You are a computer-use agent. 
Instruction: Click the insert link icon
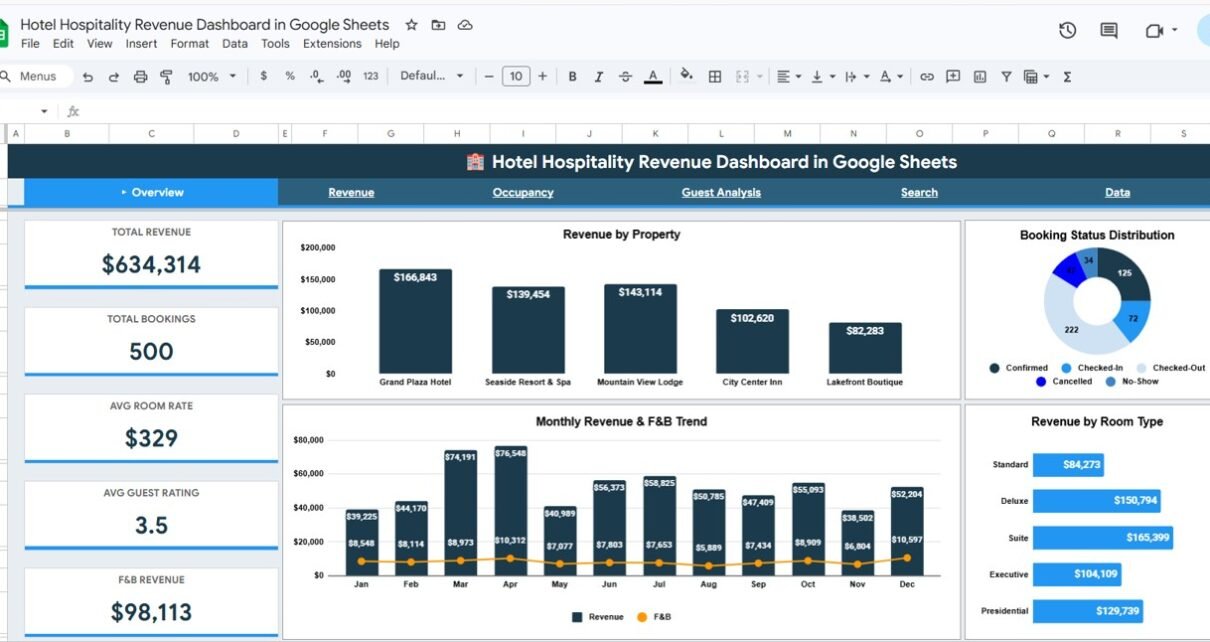(x=927, y=77)
